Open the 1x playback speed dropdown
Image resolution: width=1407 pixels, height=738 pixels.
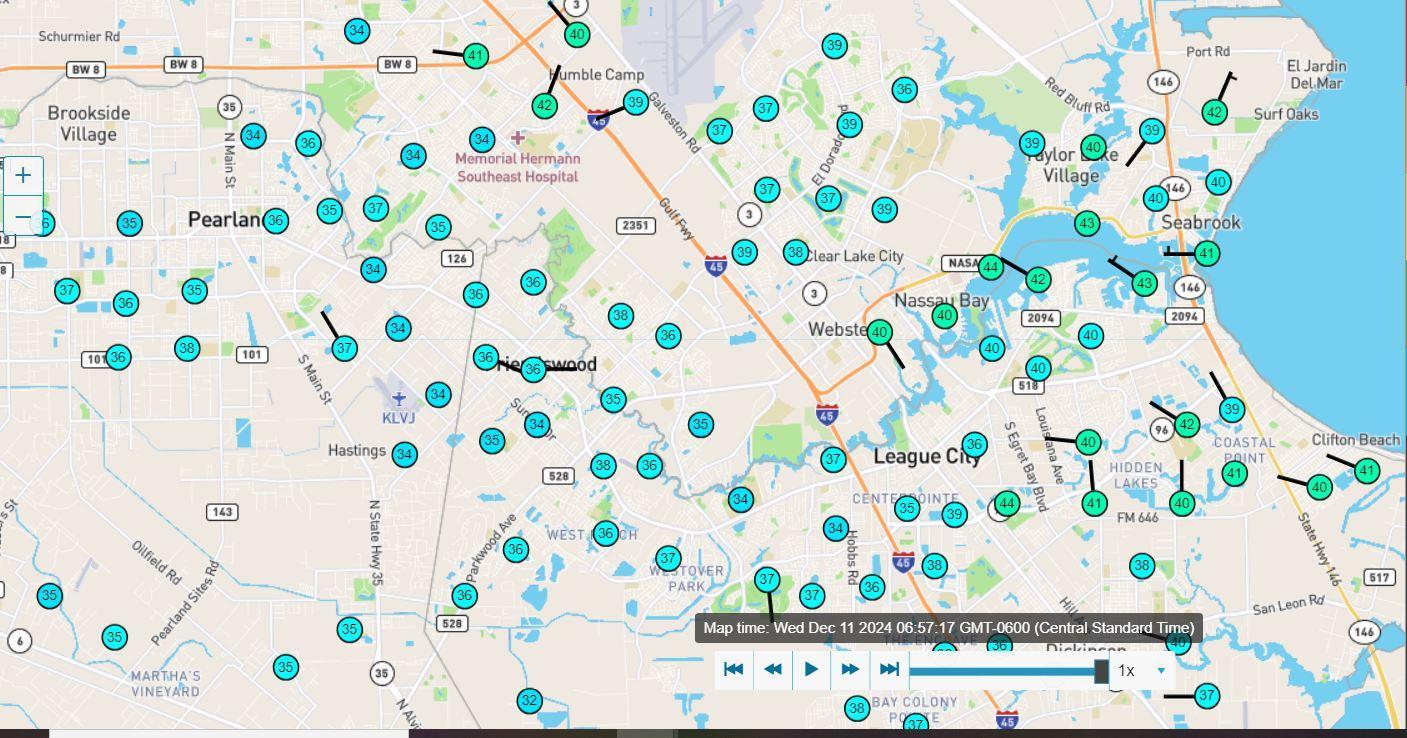(x=1141, y=670)
